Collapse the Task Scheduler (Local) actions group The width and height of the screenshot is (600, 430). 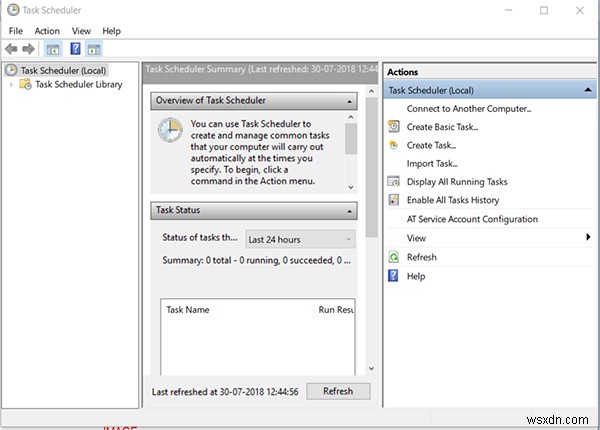[x=588, y=90]
